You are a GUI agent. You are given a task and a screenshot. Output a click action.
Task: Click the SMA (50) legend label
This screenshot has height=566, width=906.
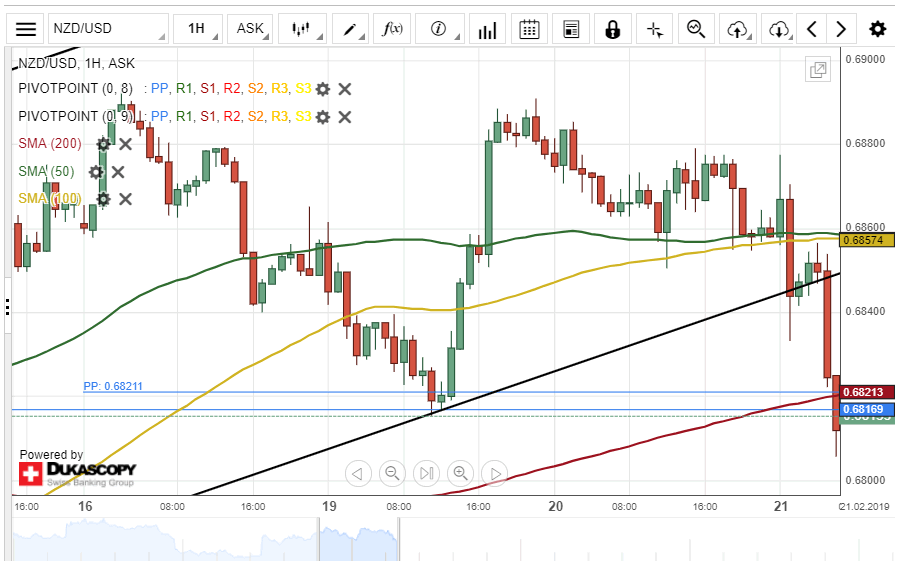coord(46,172)
